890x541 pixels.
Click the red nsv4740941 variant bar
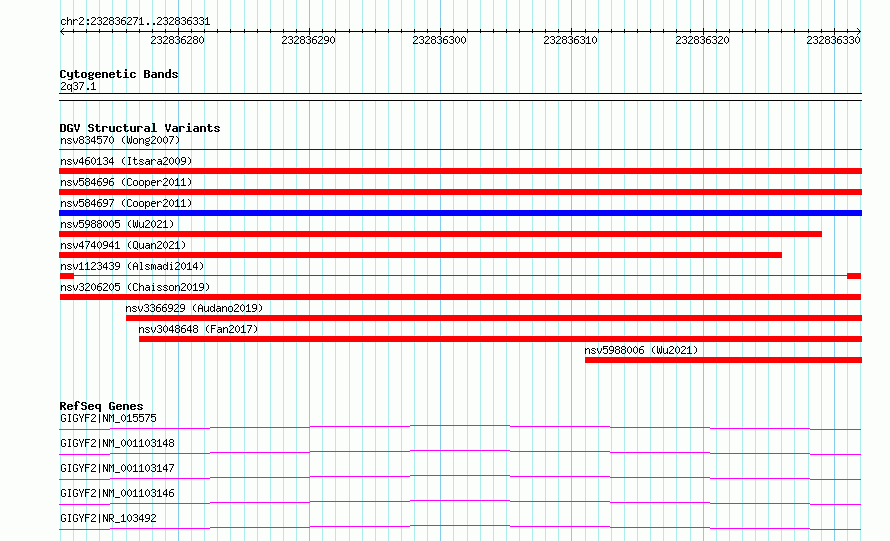[x=421, y=255]
